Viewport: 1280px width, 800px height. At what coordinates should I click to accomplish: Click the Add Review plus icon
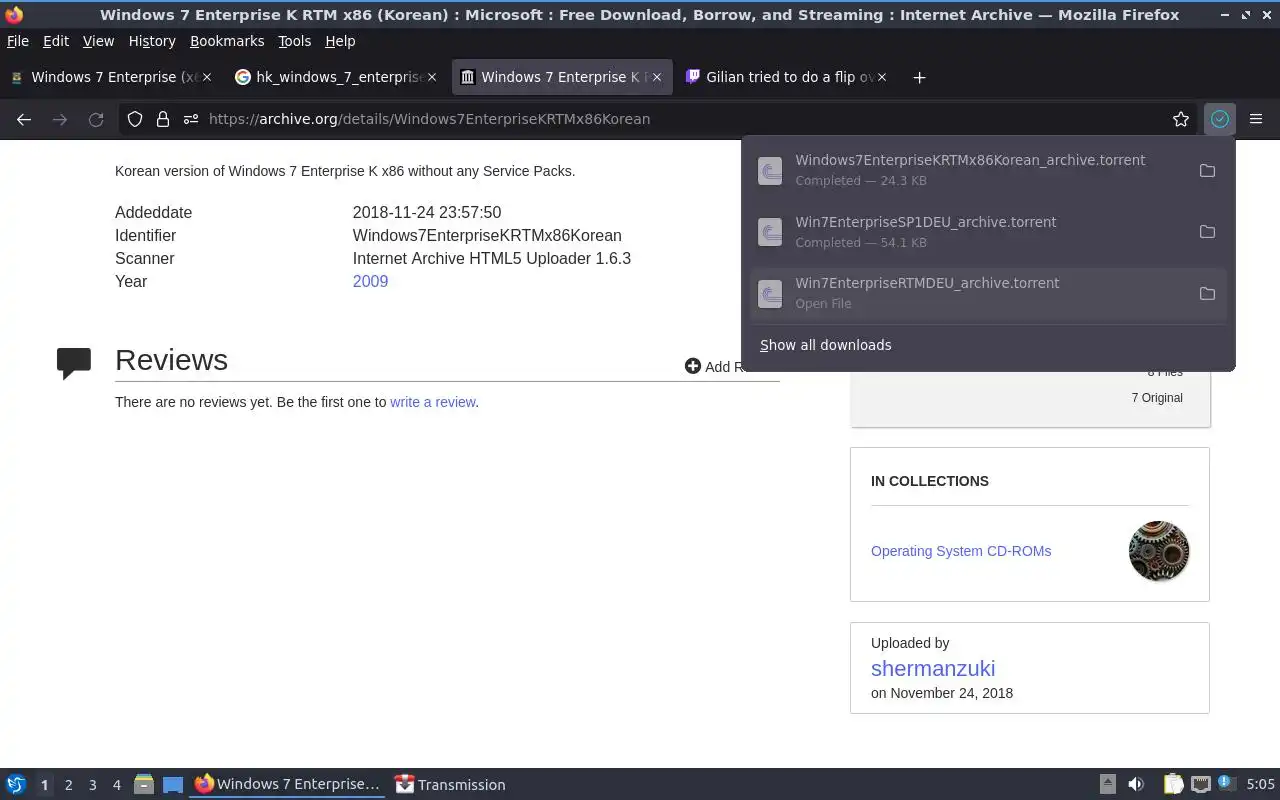pos(692,366)
